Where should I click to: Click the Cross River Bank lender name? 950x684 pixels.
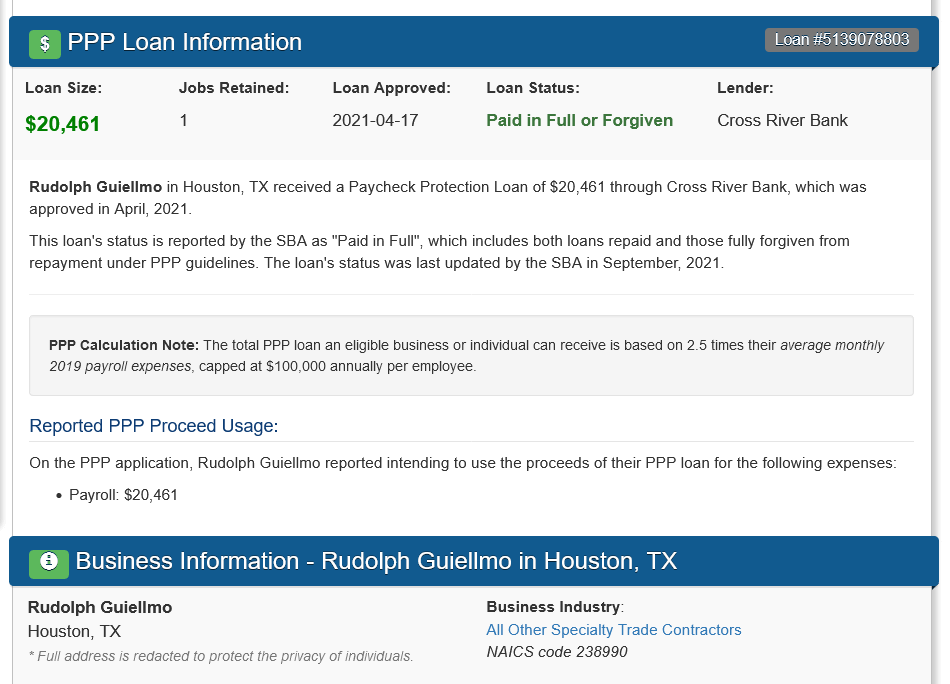coord(782,120)
